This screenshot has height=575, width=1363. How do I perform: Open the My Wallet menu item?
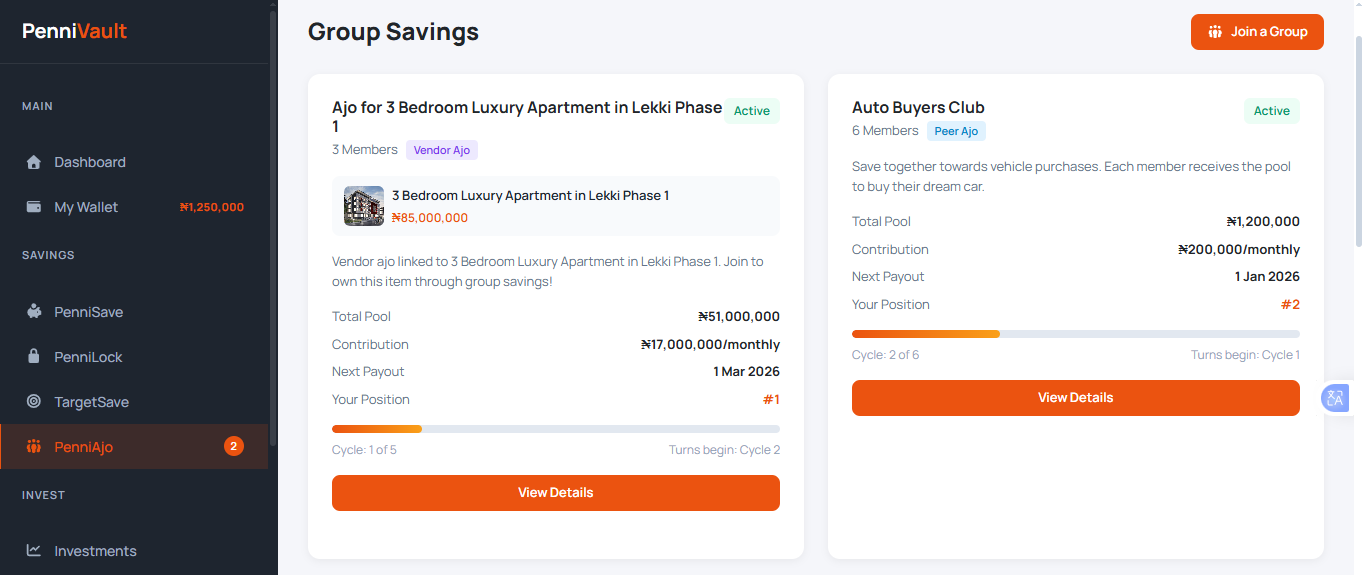pyautogui.click(x=86, y=207)
